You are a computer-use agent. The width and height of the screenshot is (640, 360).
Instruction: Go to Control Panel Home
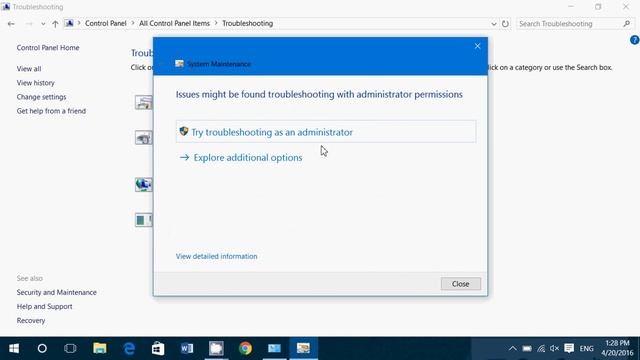click(48, 48)
